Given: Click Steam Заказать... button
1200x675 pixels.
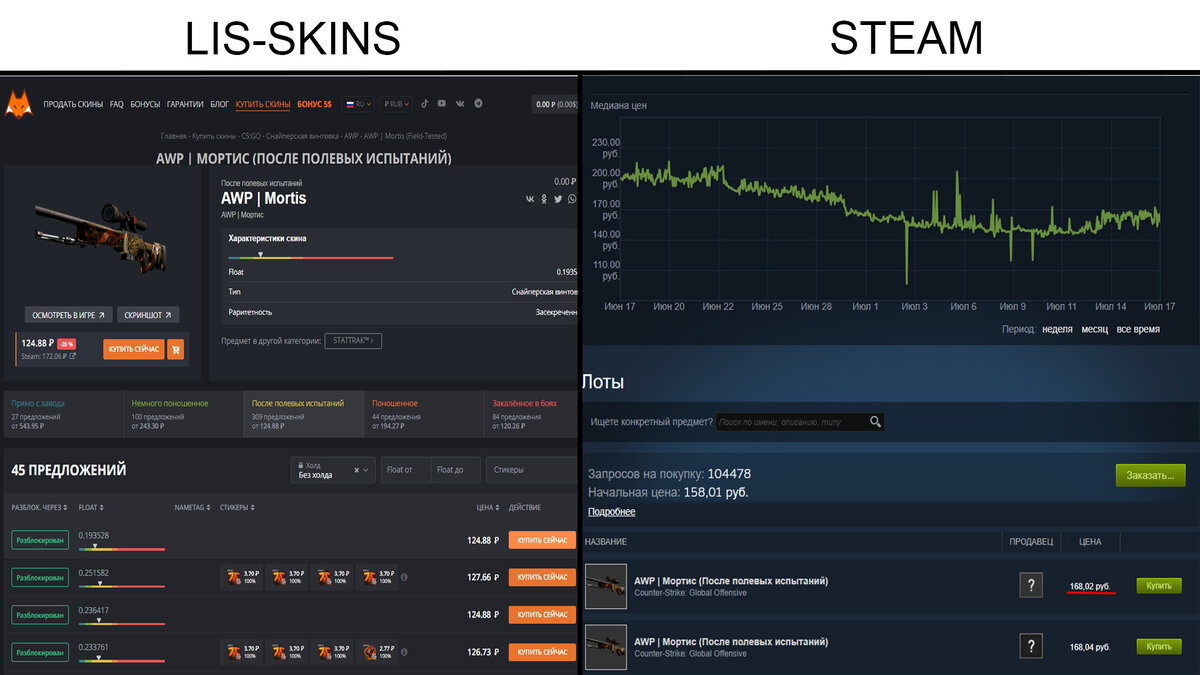Looking at the screenshot, I should [x=1150, y=475].
